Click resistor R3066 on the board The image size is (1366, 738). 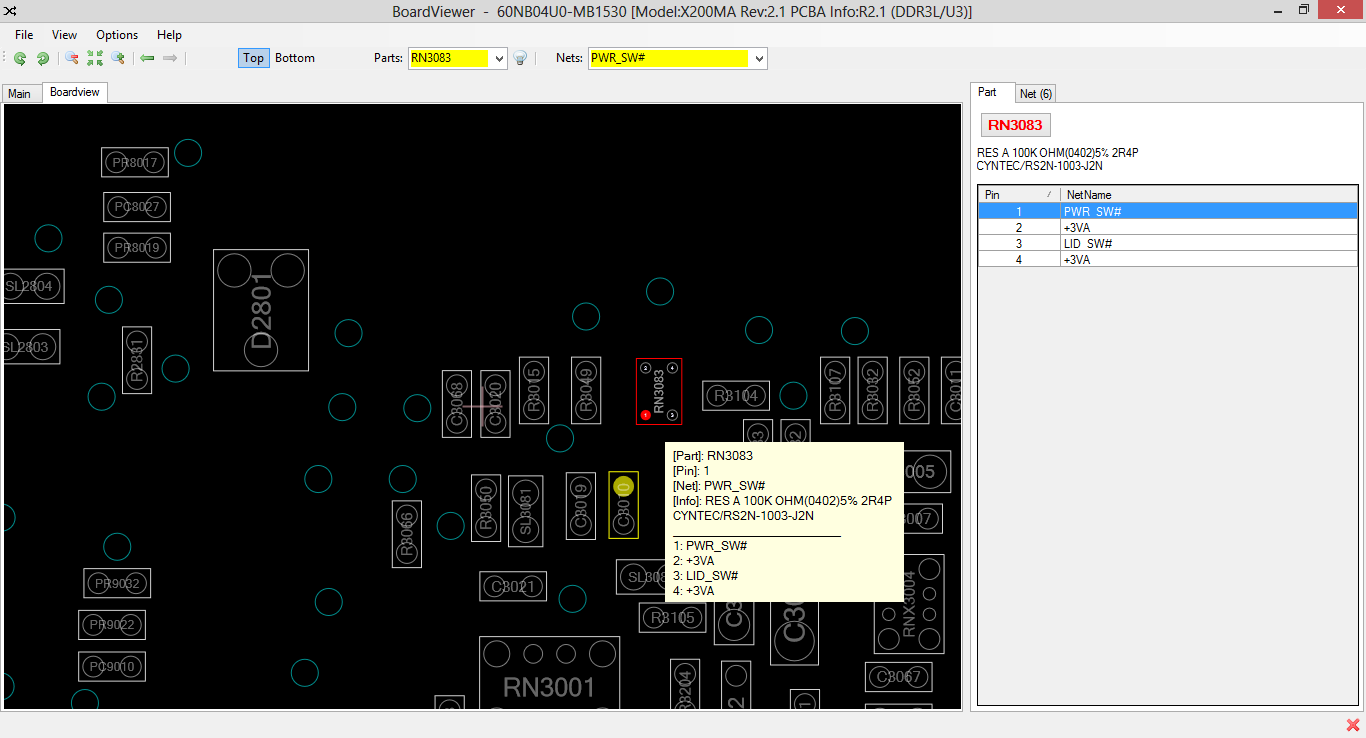407,534
